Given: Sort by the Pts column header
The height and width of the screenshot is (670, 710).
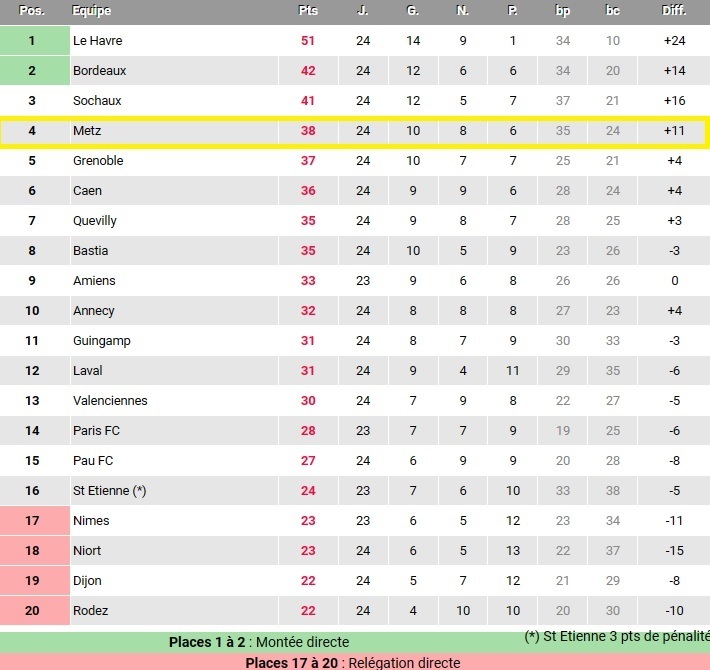Looking at the screenshot, I should 308,11.
